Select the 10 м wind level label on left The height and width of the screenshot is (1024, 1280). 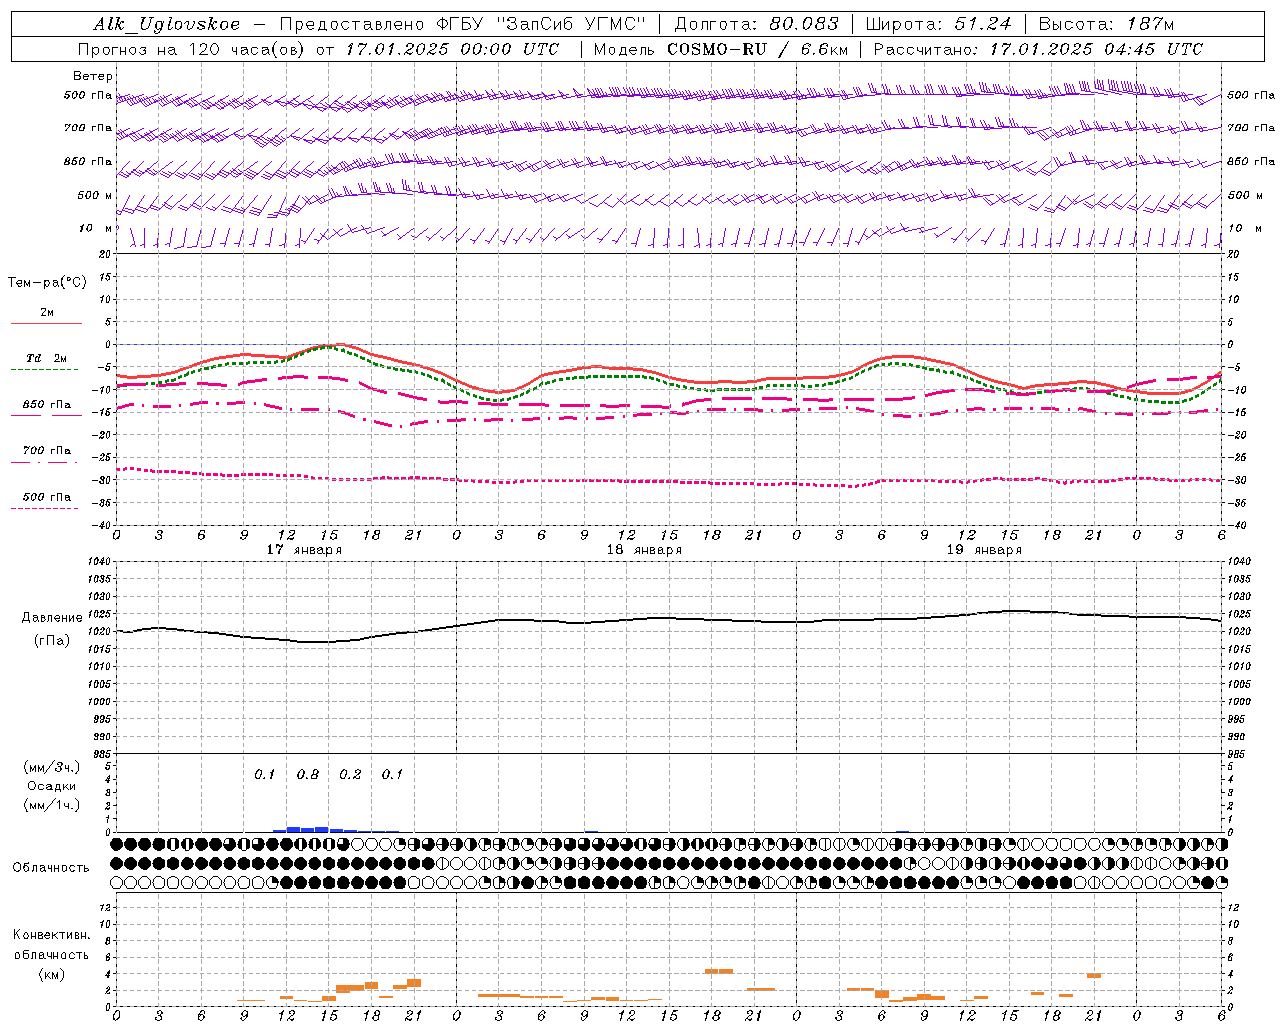(96, 229)
